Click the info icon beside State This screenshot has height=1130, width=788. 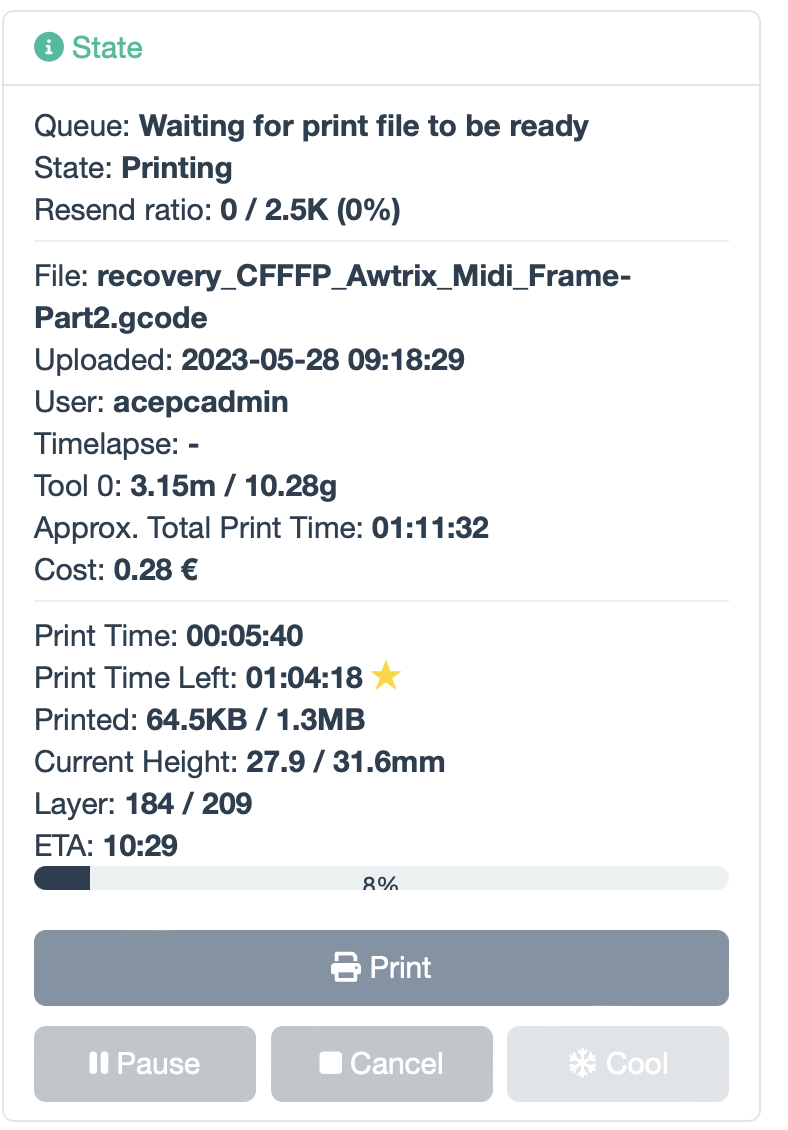tap(48, 46)
